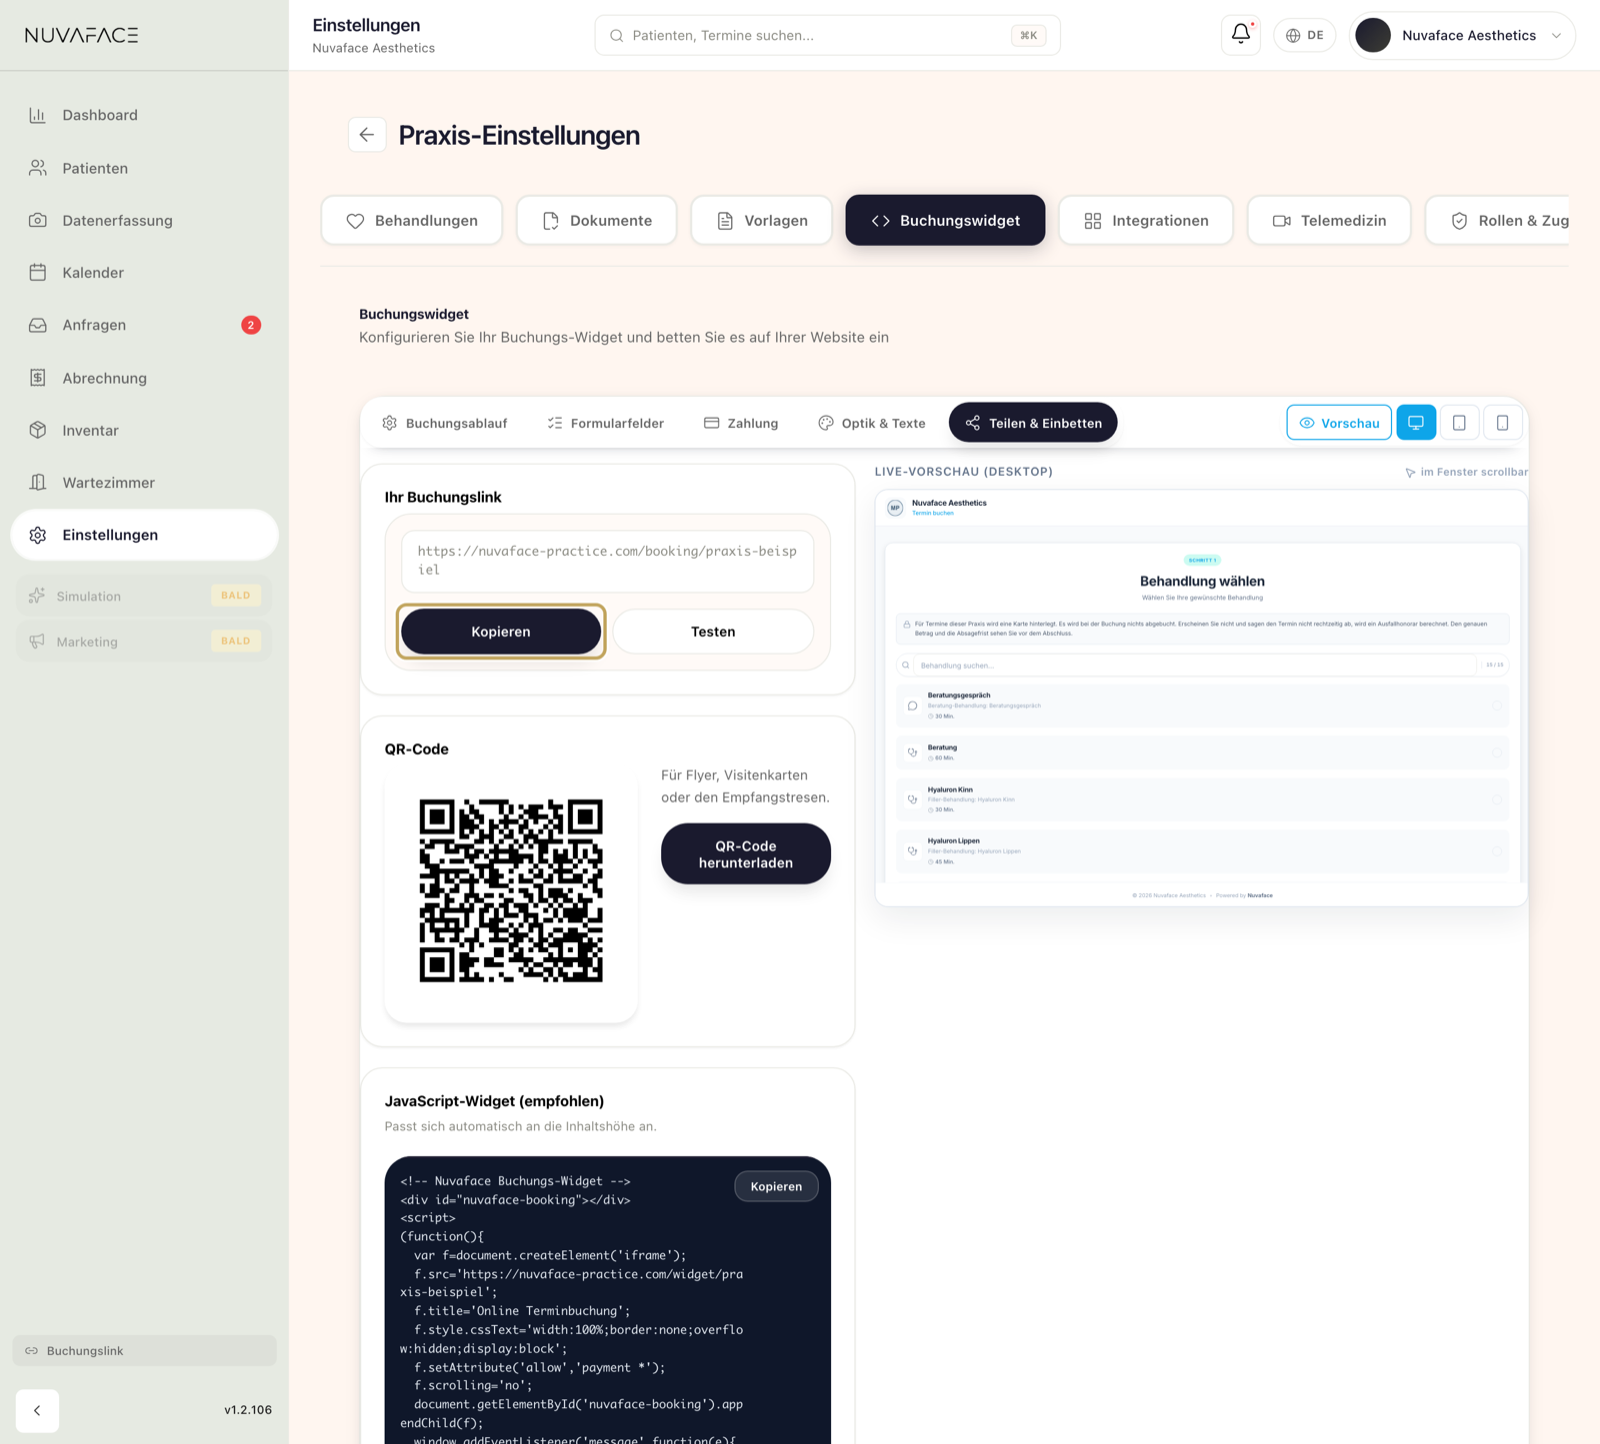This screenshot has width=1600, height=1444.
Task: Select the Buchungswidget tab
Action: [x=945, y=220]
